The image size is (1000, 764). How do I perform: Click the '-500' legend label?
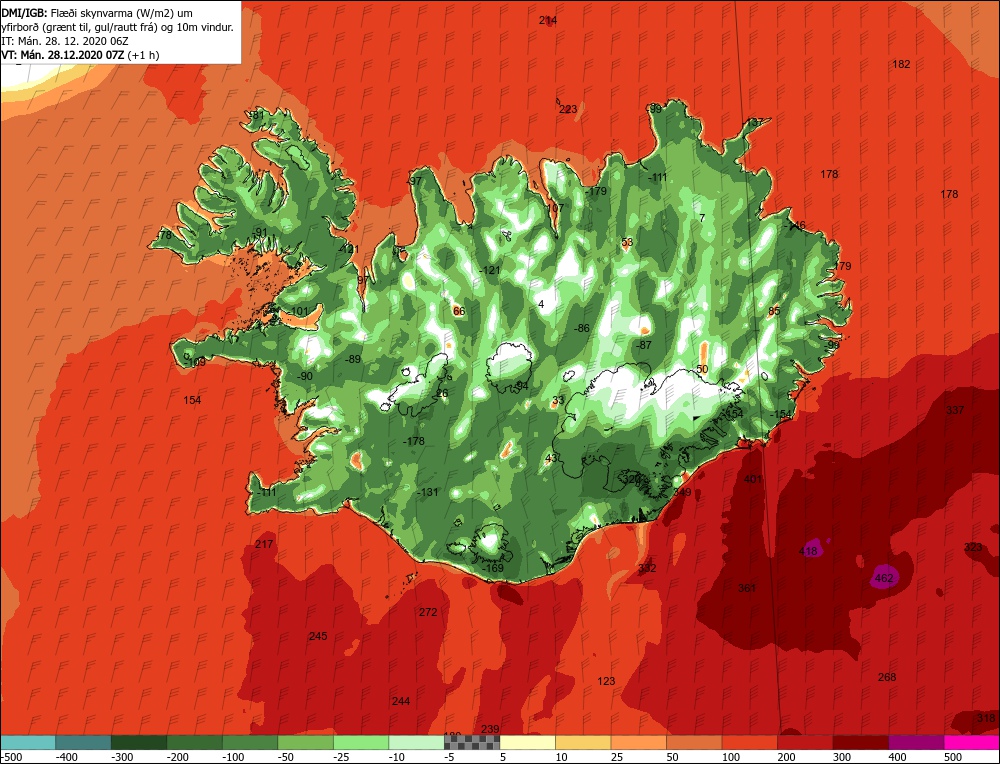(x=10, y=757)
